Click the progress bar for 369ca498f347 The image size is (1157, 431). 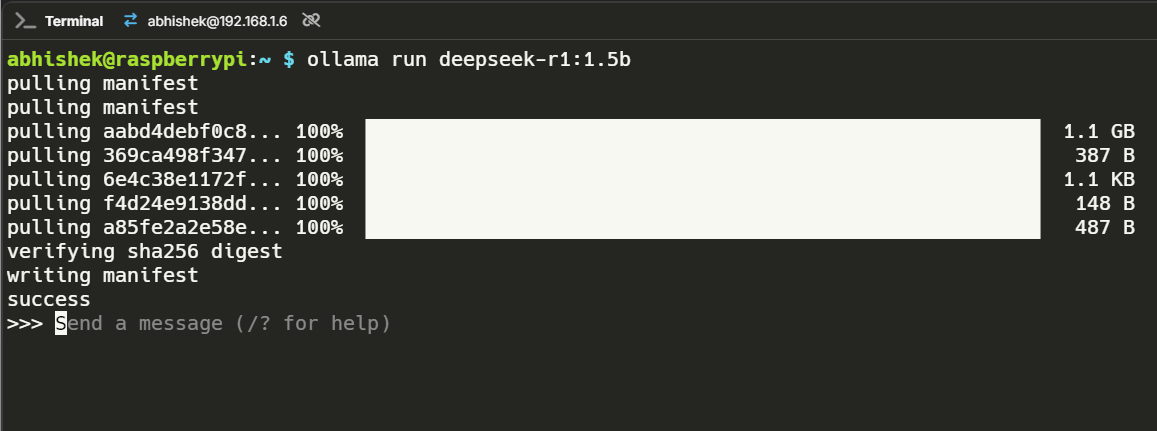tap(702, 156)
